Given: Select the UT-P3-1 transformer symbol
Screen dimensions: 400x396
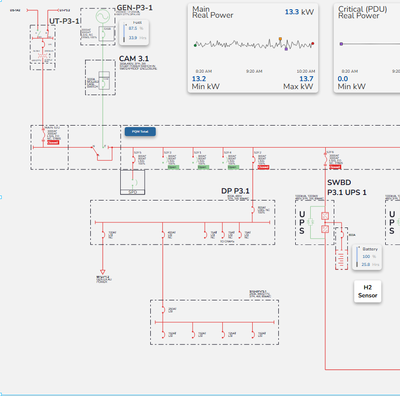Looking at the screenshot, I should (43, 56).
